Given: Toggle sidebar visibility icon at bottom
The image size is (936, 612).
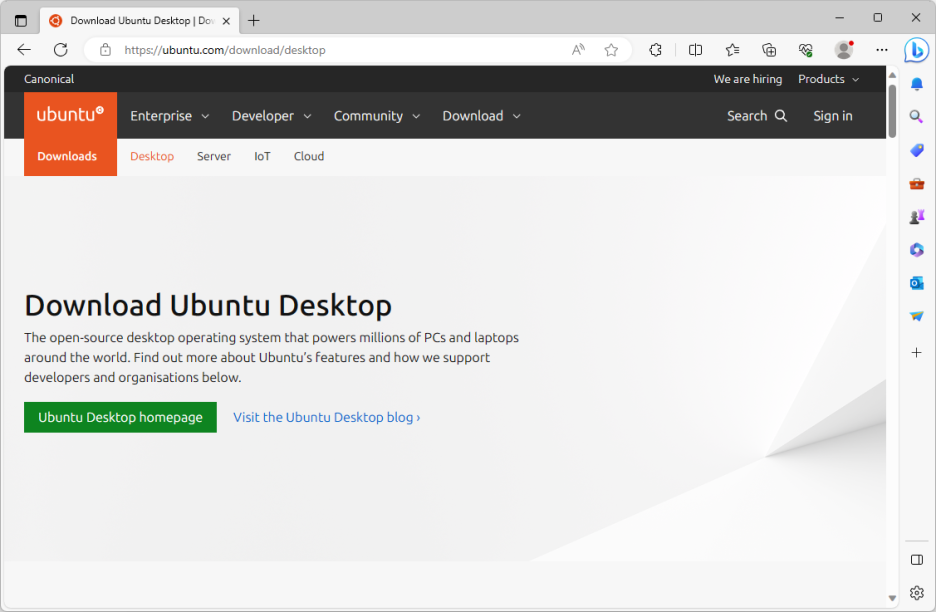Looking at the screenshot, I should pyautogui.click(x=917, y=560).
